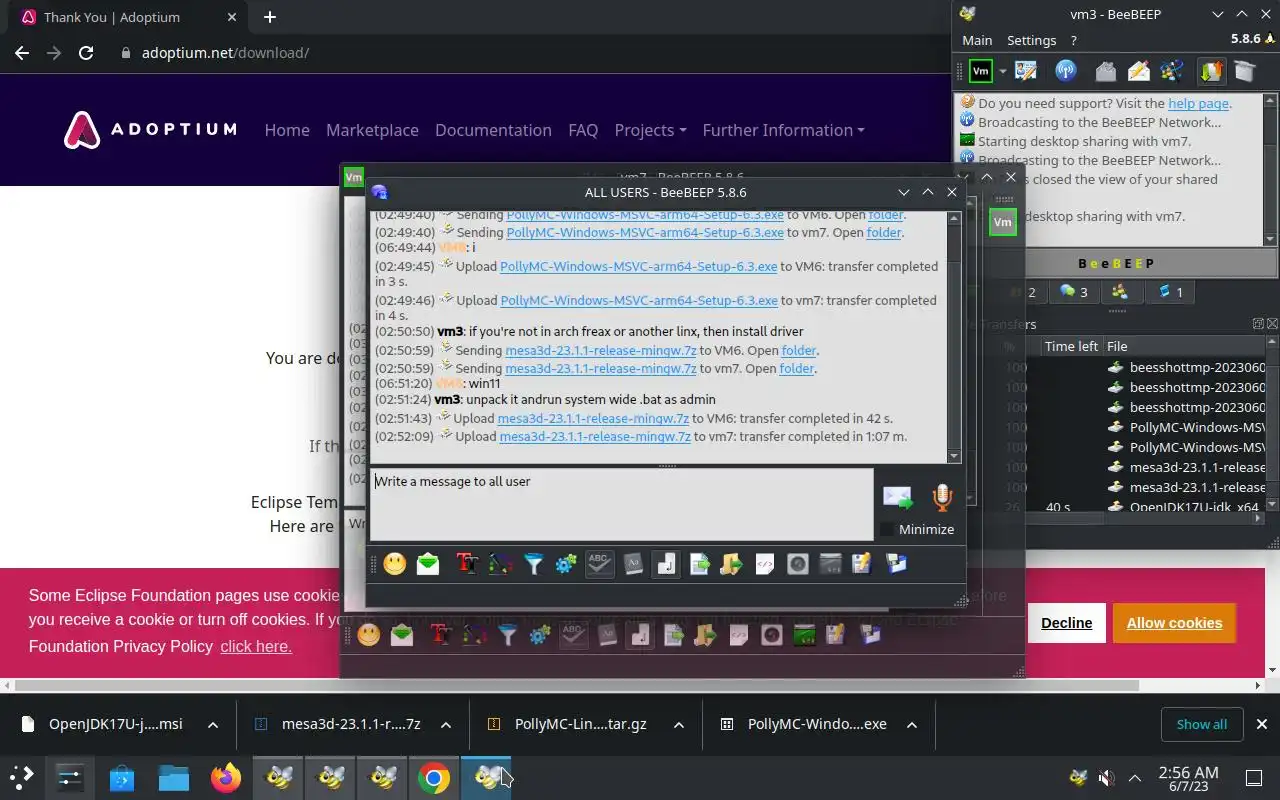Viewport: 1280px width, 800px height.
Task: Send the message with envelope arrow button
Action: [x=898, y=497]
